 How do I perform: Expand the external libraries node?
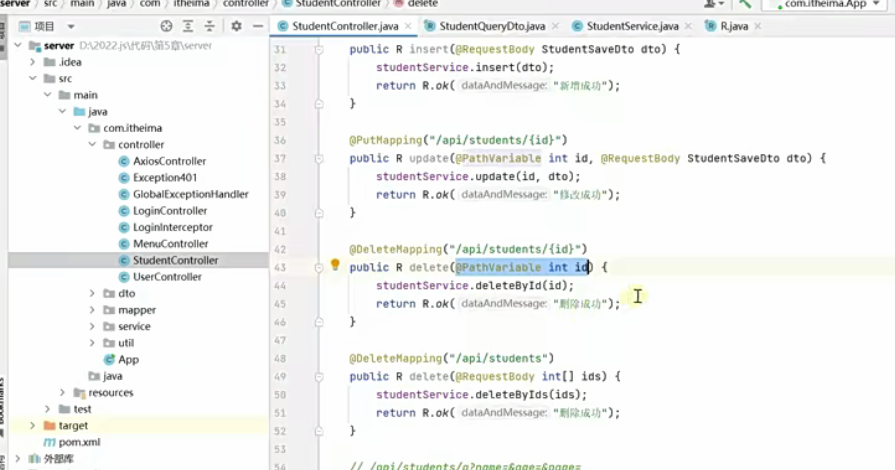[x=18, y=459]
